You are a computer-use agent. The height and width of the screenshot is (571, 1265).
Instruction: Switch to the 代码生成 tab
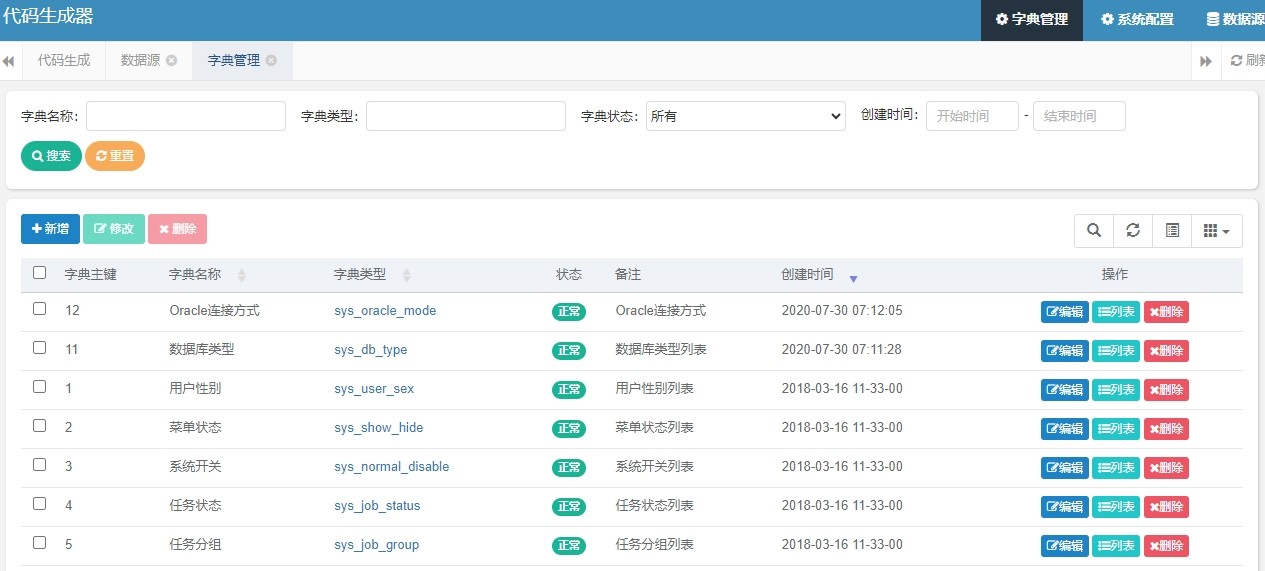pyautogui.click(x=64, y=61)
